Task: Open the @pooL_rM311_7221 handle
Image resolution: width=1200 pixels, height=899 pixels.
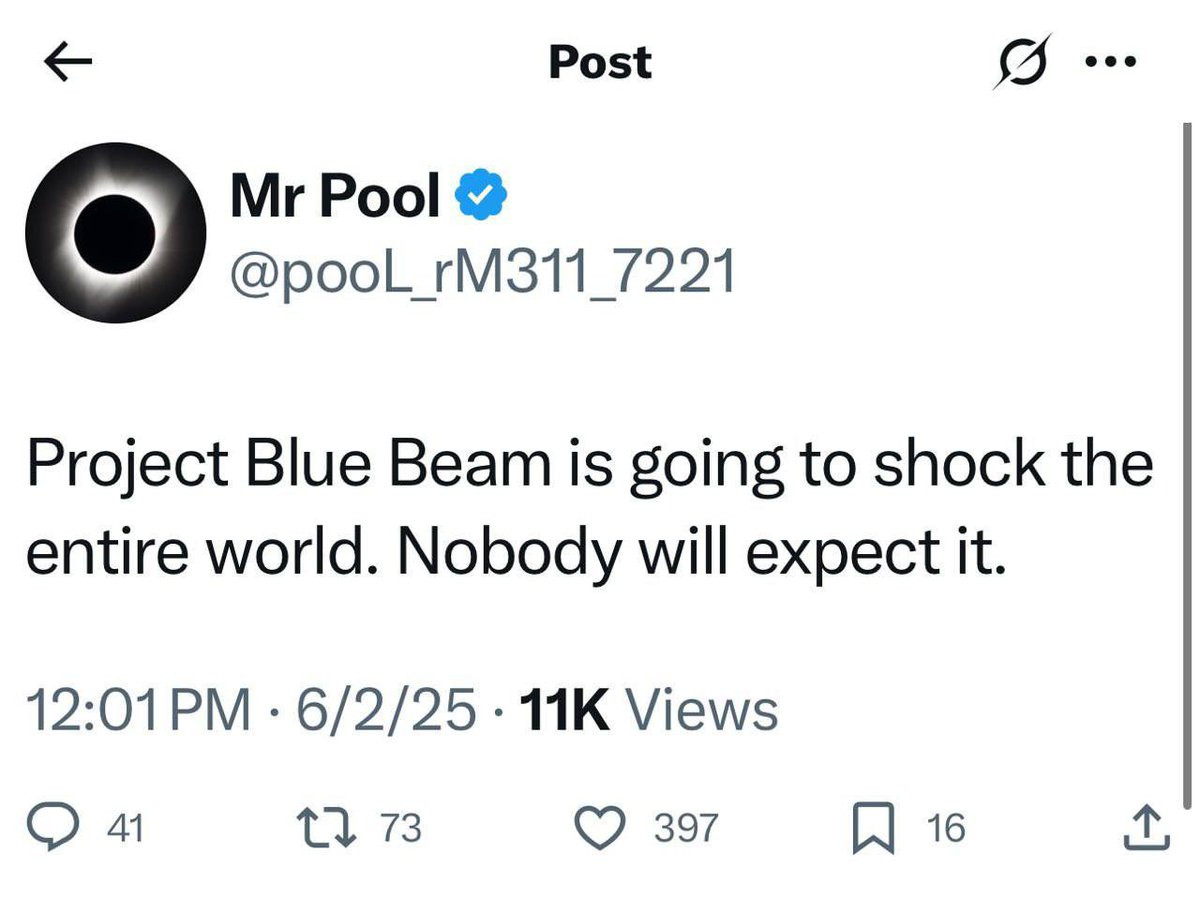Action: point(482,270)
